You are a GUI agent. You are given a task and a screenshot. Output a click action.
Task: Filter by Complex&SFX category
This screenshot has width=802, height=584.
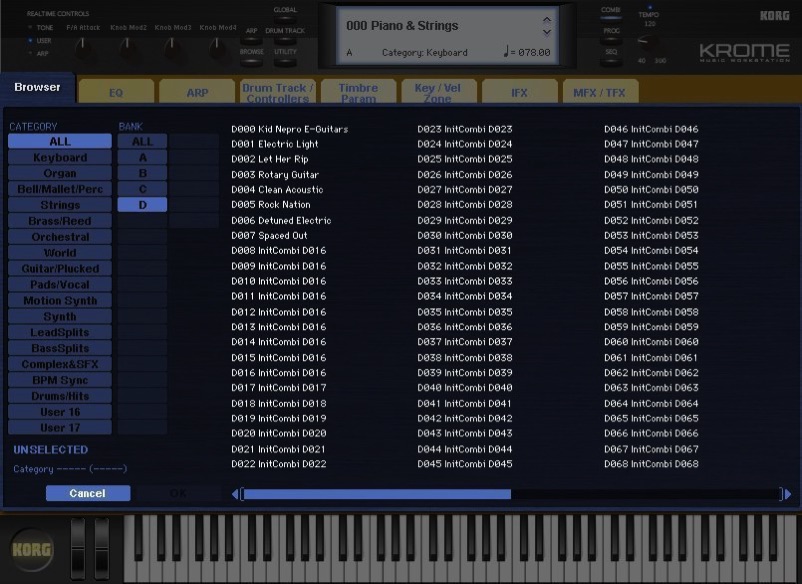coord(60,364)
